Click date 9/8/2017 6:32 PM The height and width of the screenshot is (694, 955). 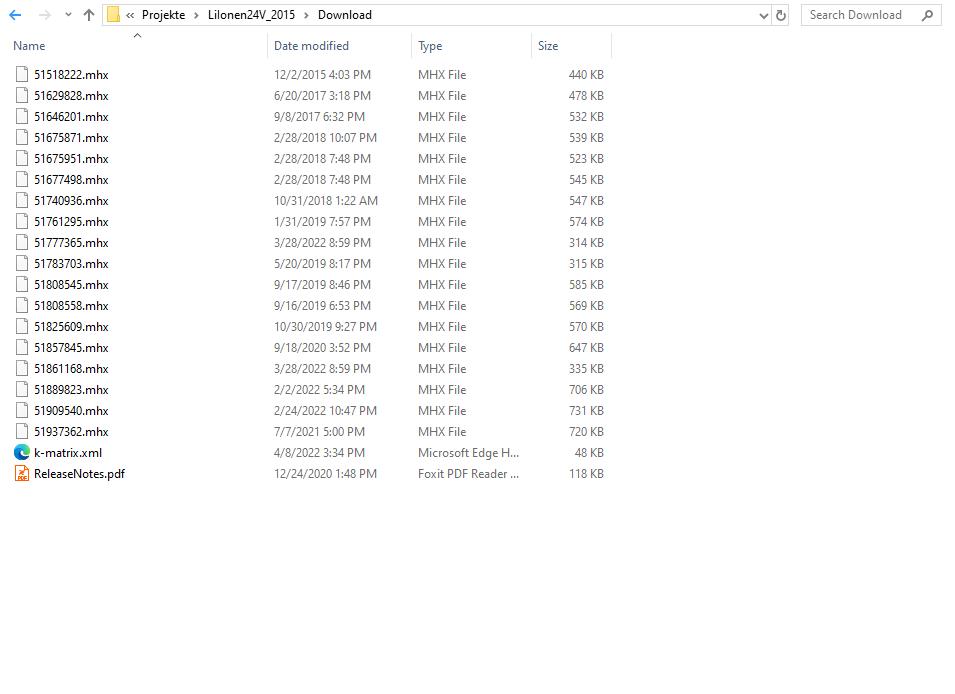point(319,116)
